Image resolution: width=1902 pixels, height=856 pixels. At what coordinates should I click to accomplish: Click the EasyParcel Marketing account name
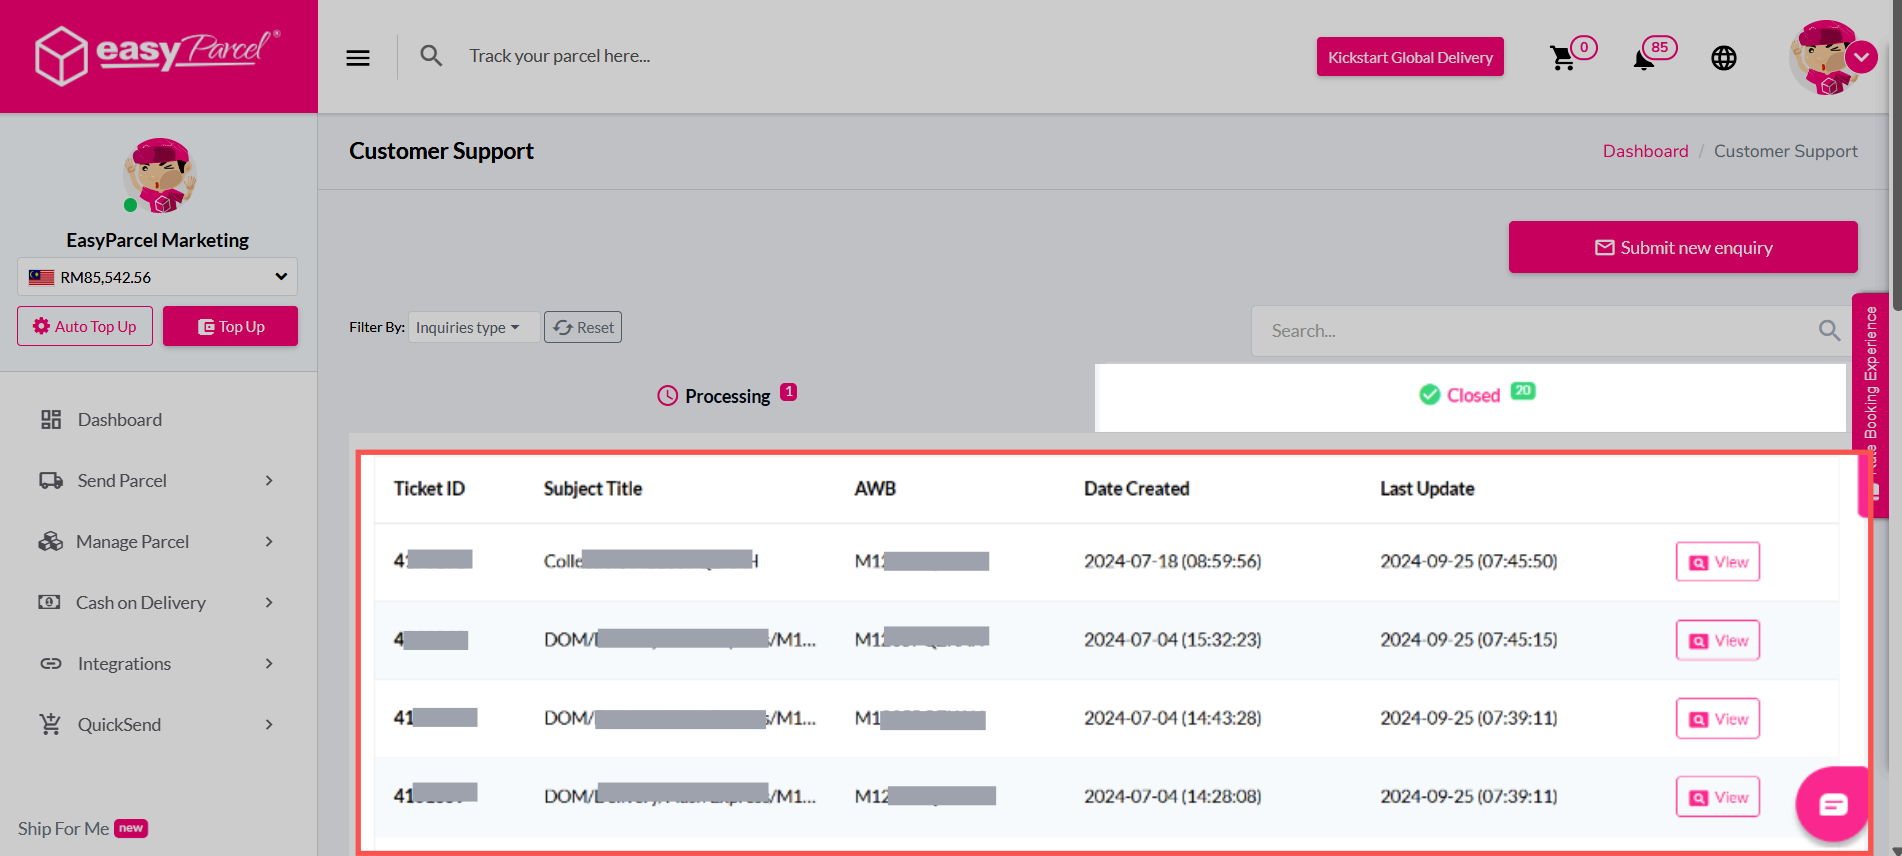157,240
